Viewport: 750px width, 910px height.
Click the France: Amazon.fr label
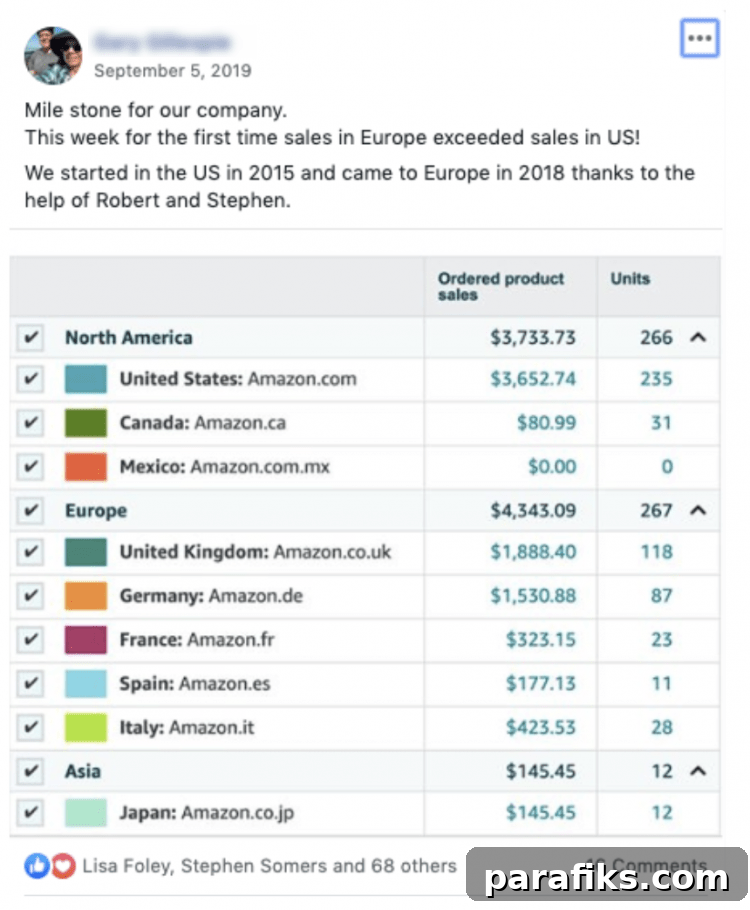click(197, 640)
